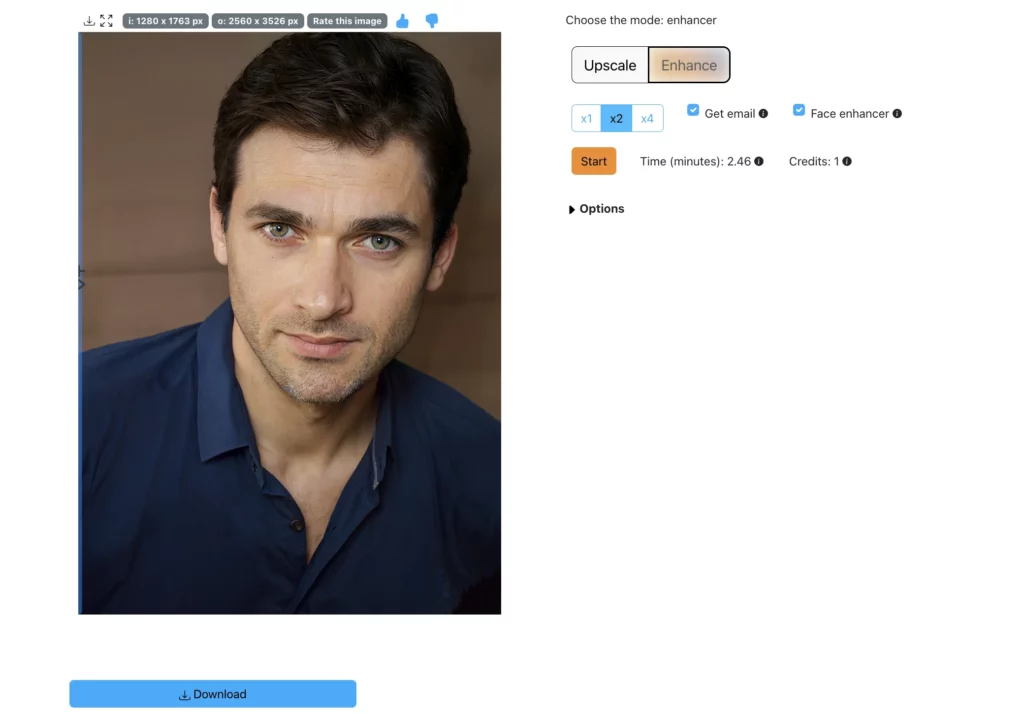
Task: Select the Enhance mode tab
Action: click(x=688, y=64)
